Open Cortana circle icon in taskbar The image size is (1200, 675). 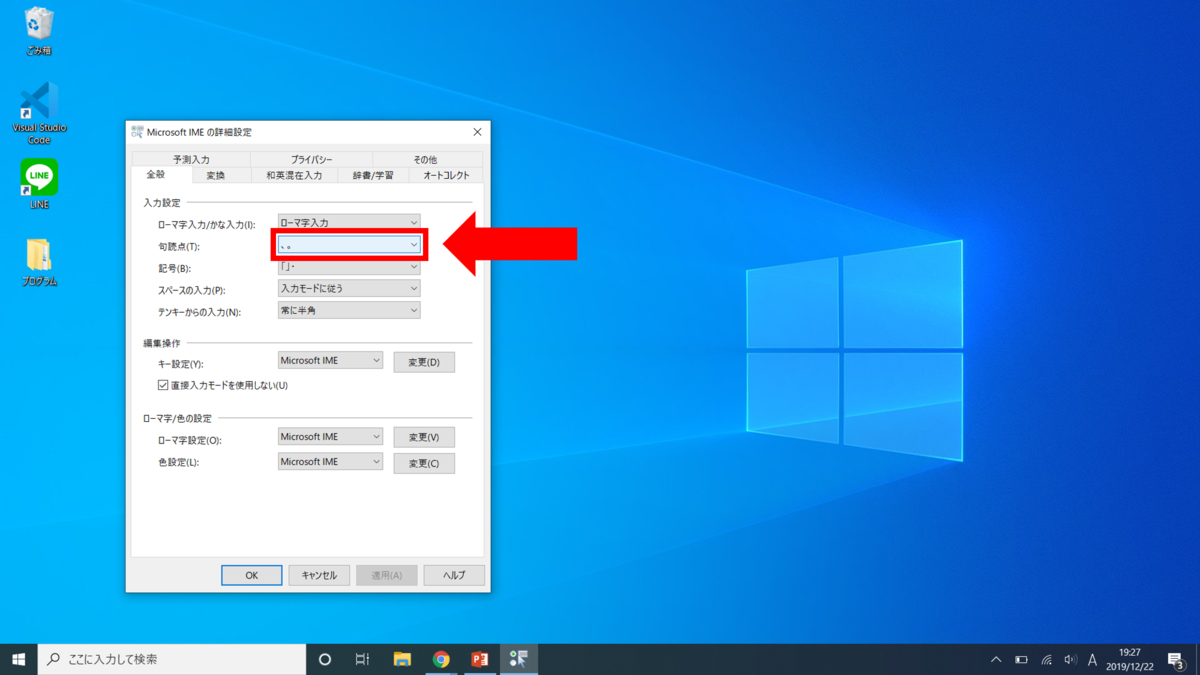click(324, 659)
